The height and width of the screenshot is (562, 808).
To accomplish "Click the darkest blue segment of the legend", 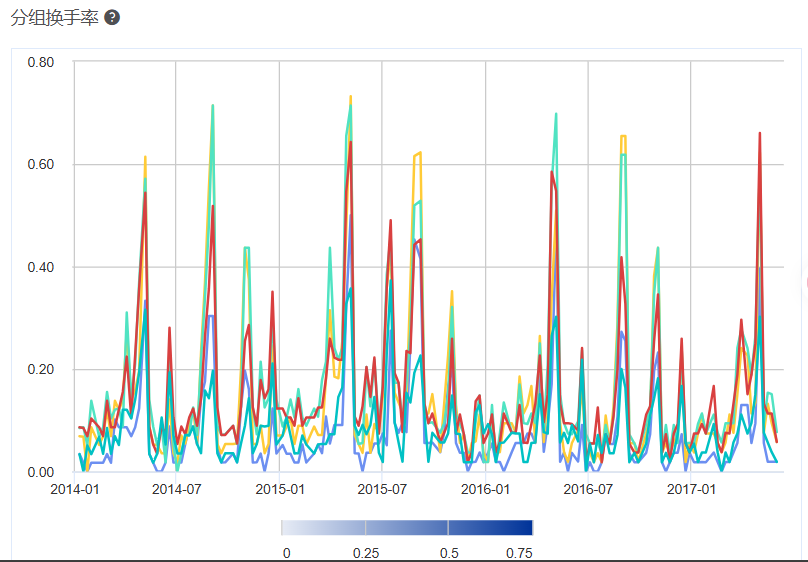I will (x=490, y=528).
